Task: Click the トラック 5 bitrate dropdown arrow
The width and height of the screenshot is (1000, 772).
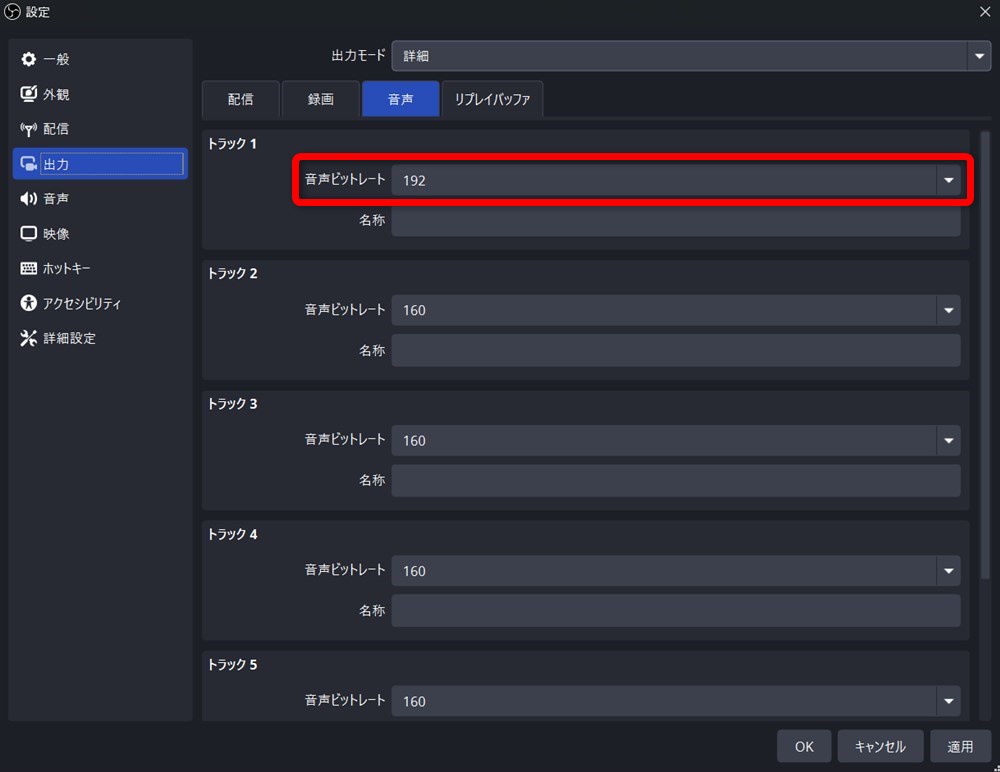Action: pyautogui.click(x=948, y=701)
